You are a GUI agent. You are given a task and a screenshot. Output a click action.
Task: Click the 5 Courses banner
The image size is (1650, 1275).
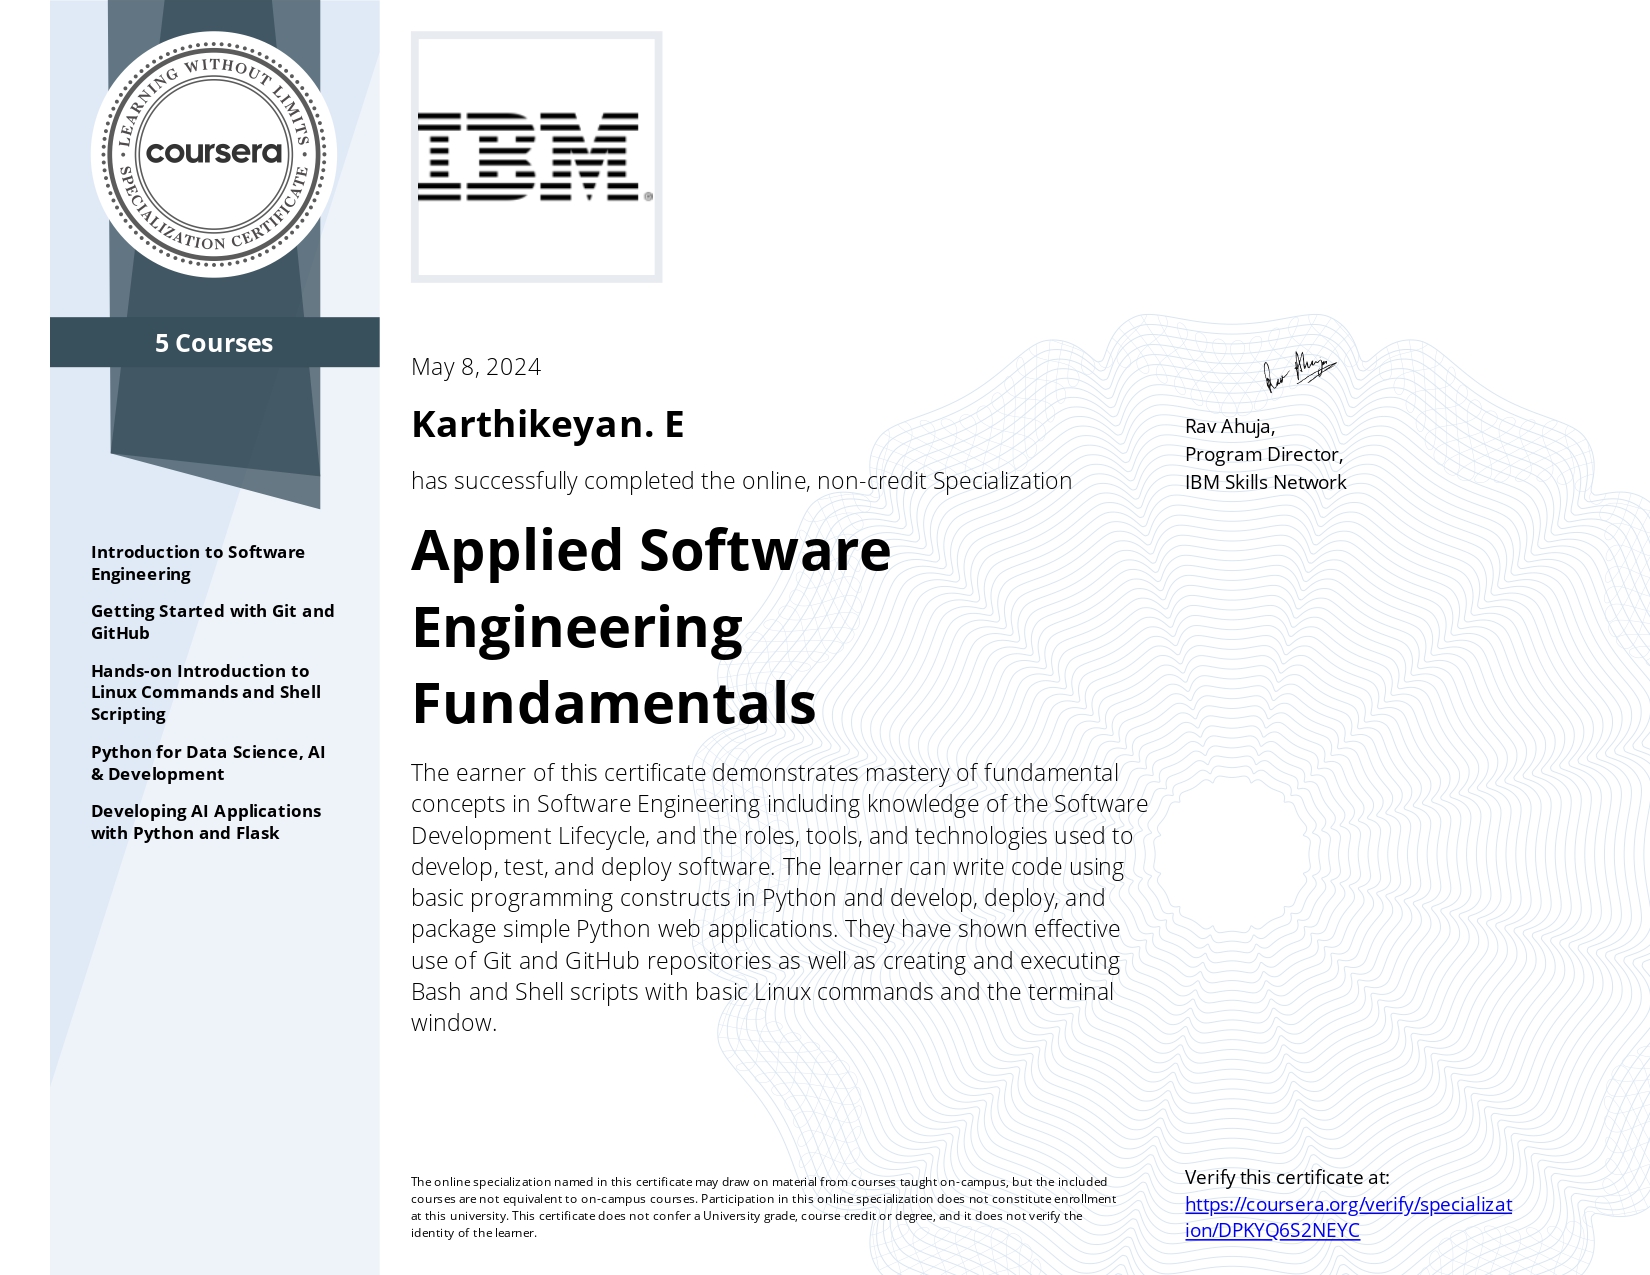(x=214, y=343)
